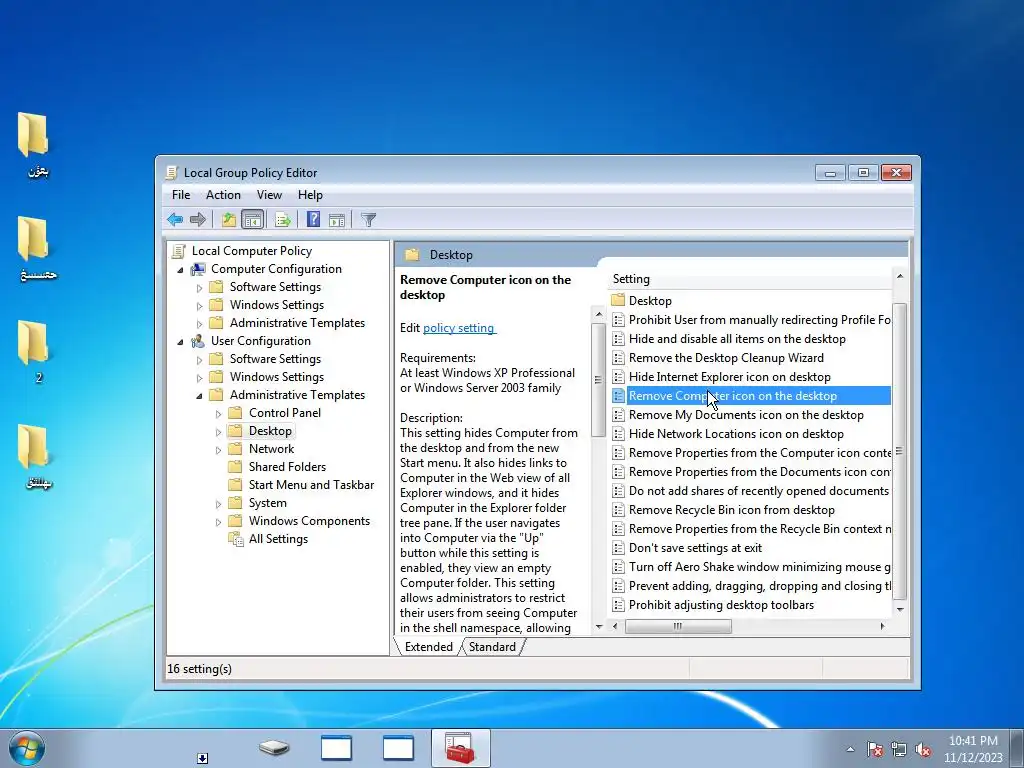Expand Windows Settings under Computer Configuration
This screenshot has height=768, width=1024.
[199, 305]
